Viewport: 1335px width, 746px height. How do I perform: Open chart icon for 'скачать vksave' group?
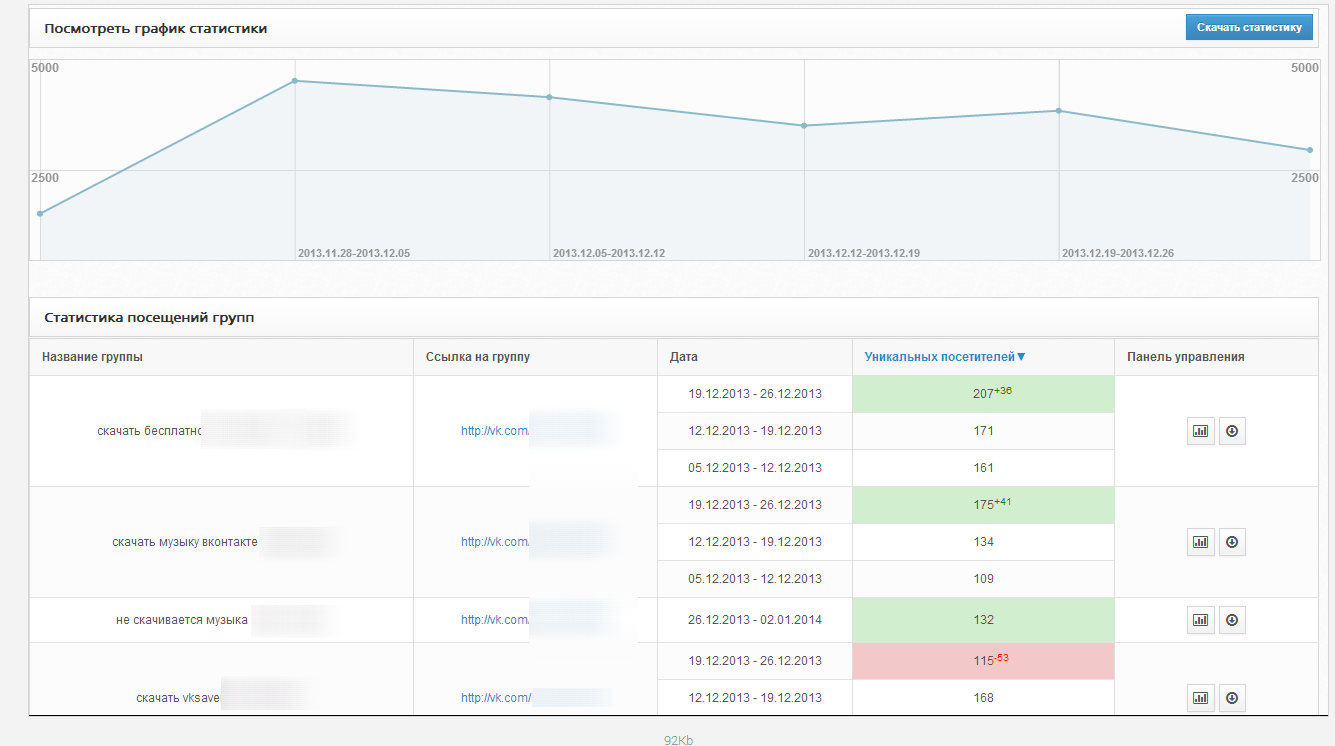click(x=1200, y=698)
